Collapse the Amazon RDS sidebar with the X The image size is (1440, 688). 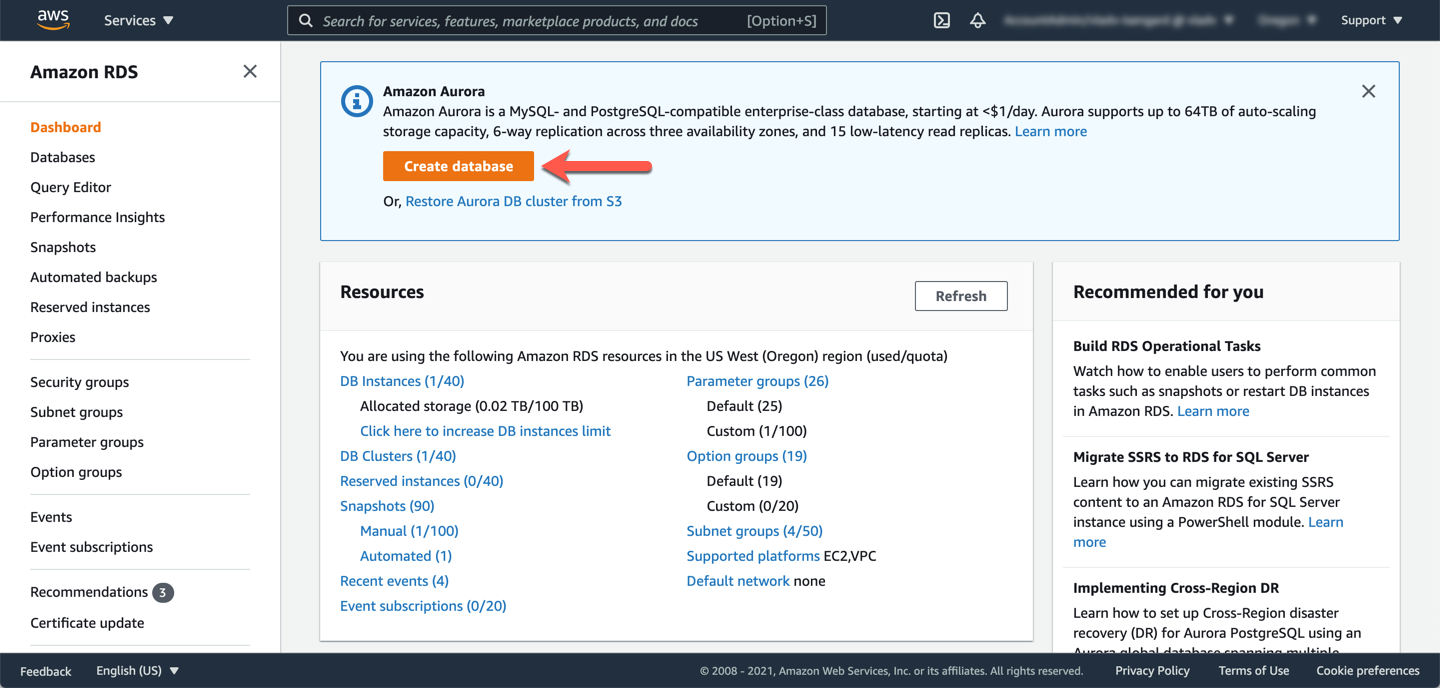(x=250, y=71)
